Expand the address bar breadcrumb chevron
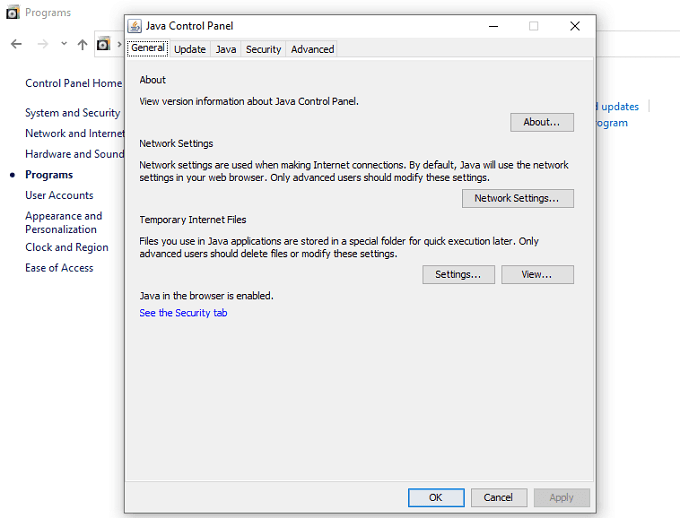 click(x=119, y=44)
